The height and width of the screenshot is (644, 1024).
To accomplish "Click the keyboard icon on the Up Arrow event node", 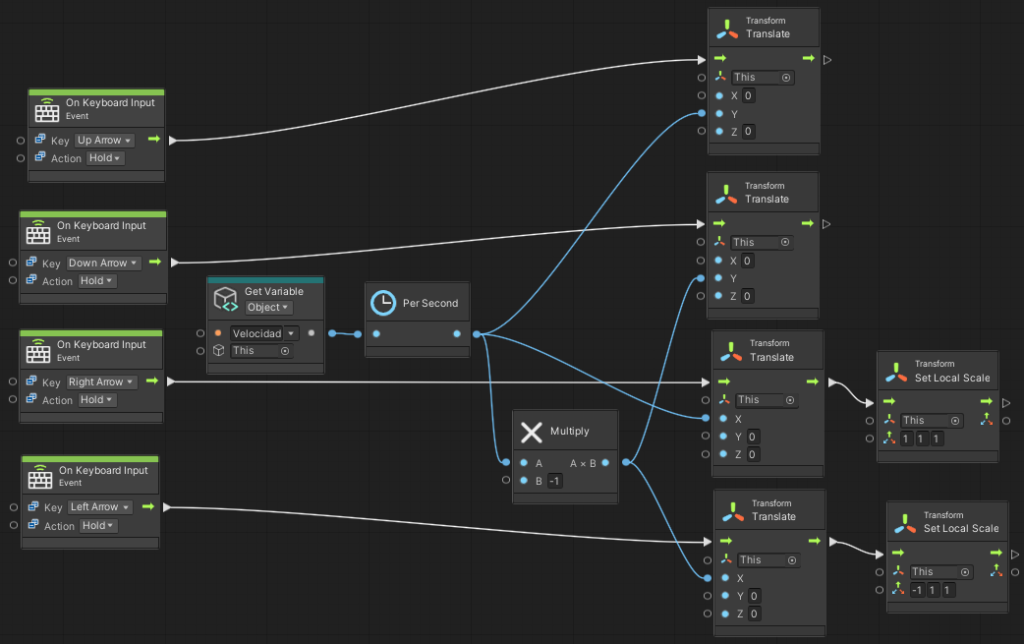I will [x=47, y=108].
